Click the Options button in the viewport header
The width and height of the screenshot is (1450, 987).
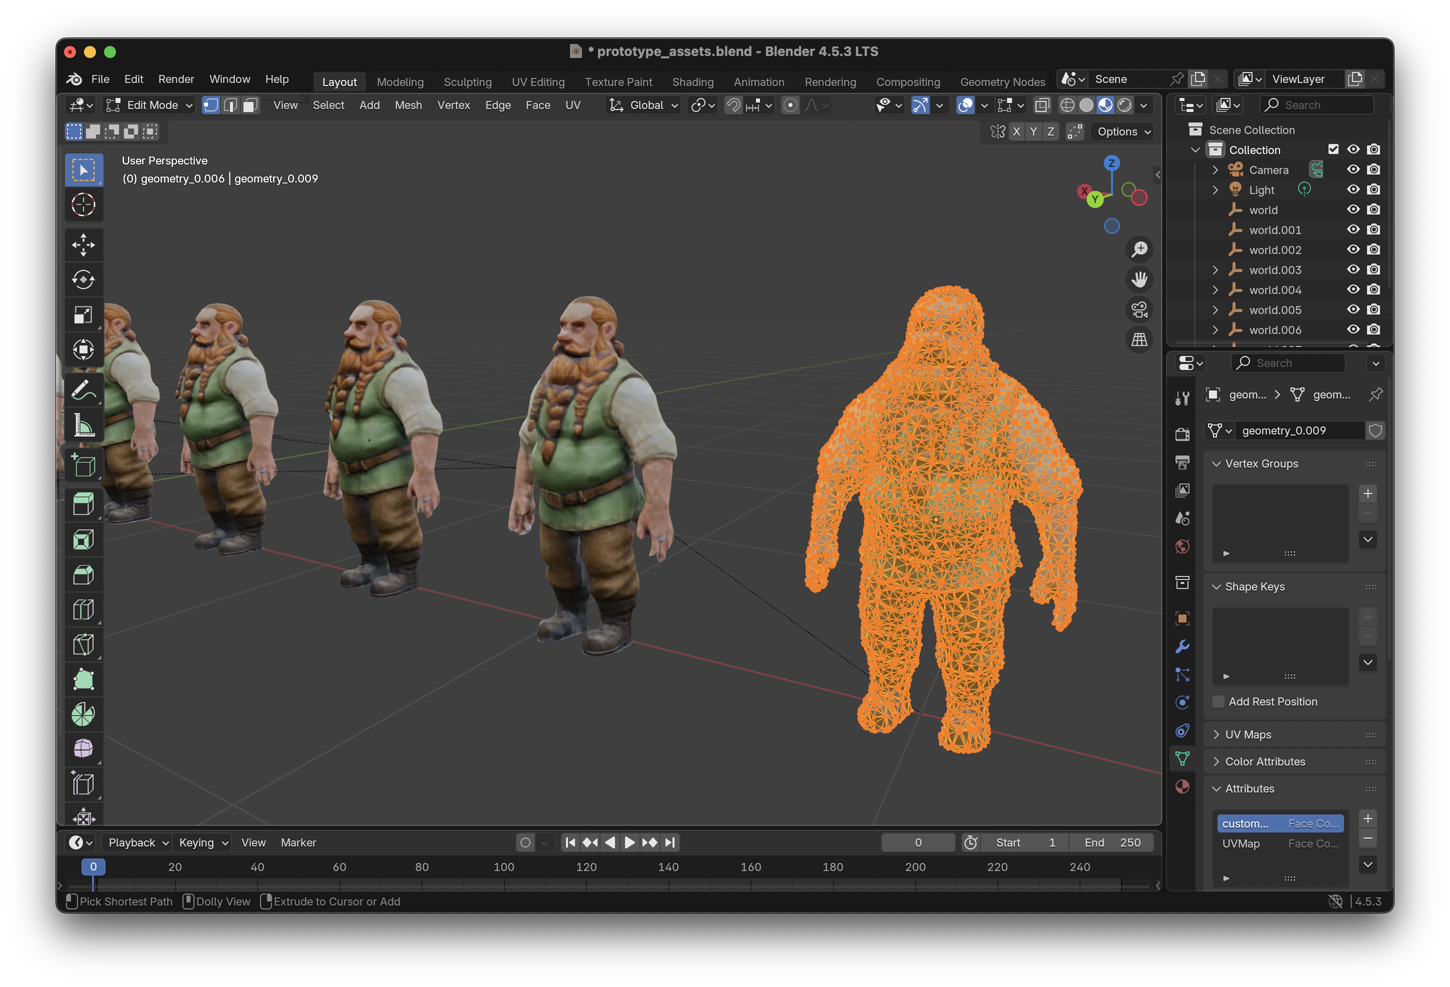point(1123,132)
